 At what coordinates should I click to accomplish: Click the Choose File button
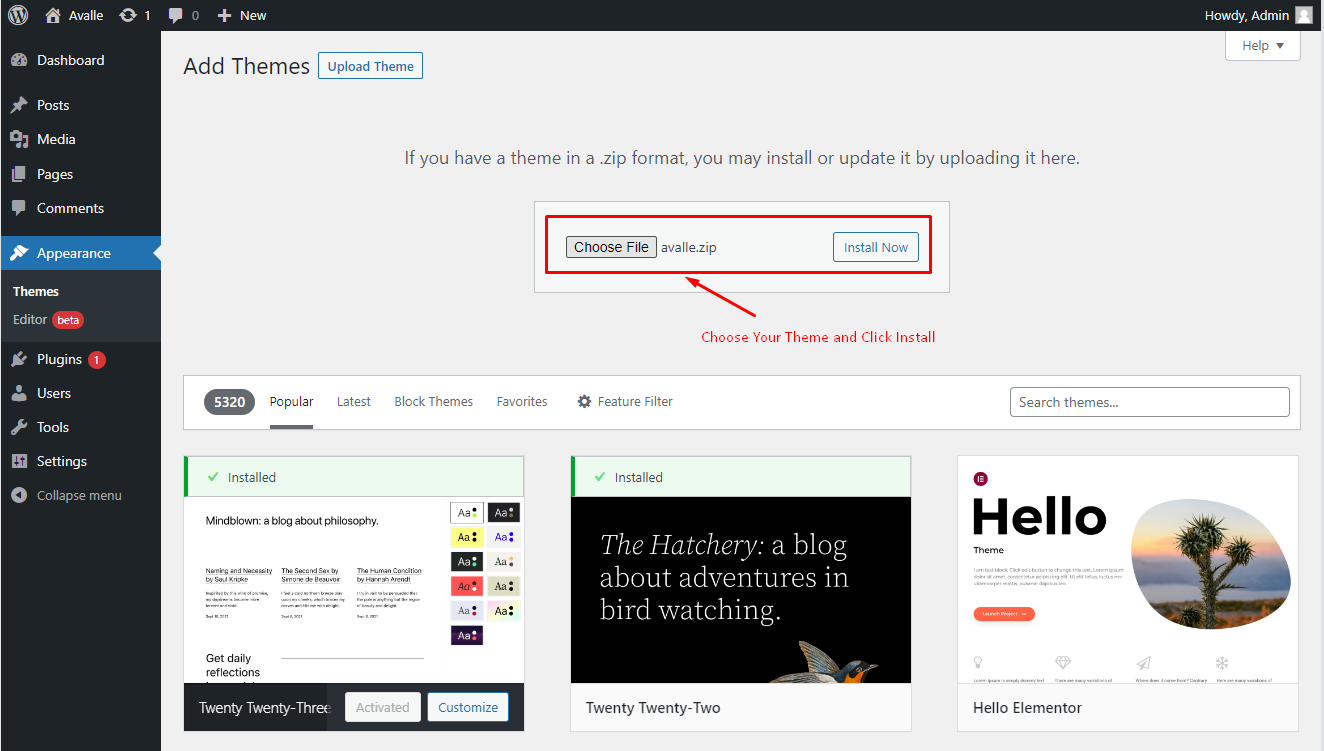click(611, 247)
